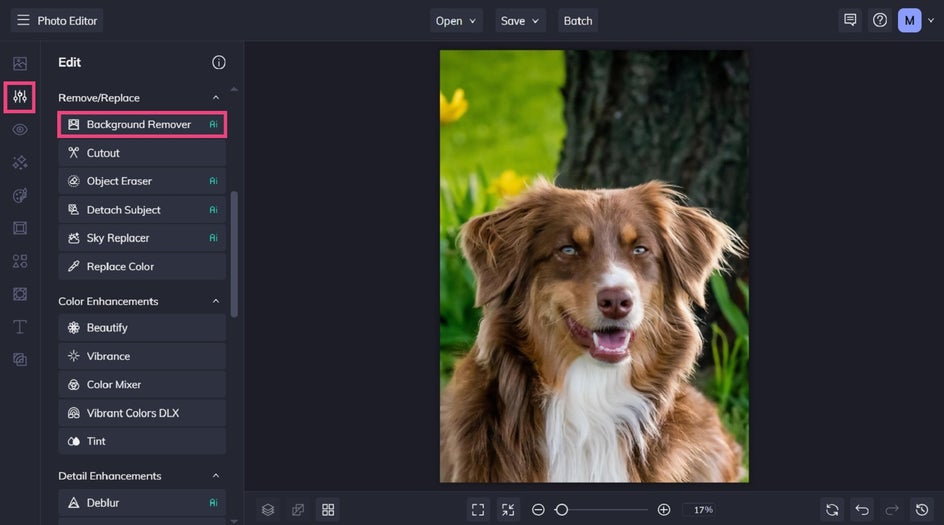Open the Vibrance tool

click(x=142, y=356)
